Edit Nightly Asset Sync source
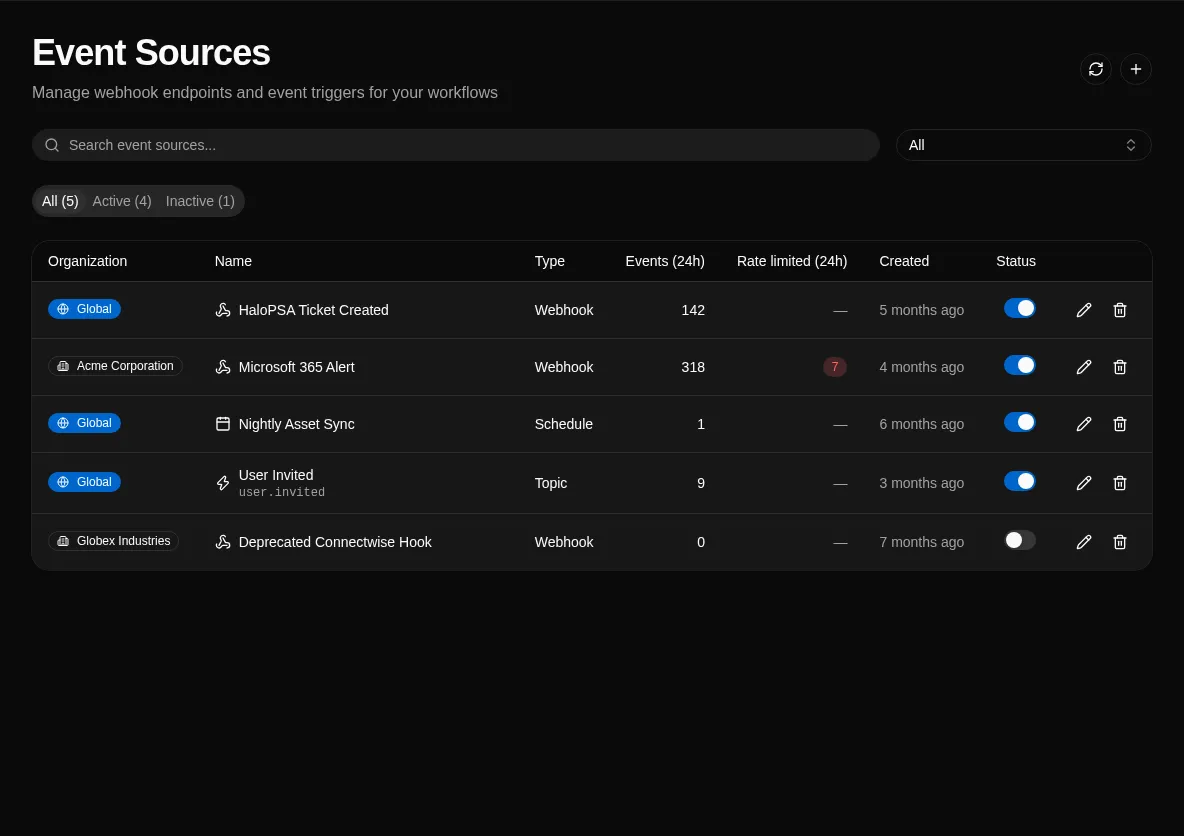 [x=1084, y=424]
